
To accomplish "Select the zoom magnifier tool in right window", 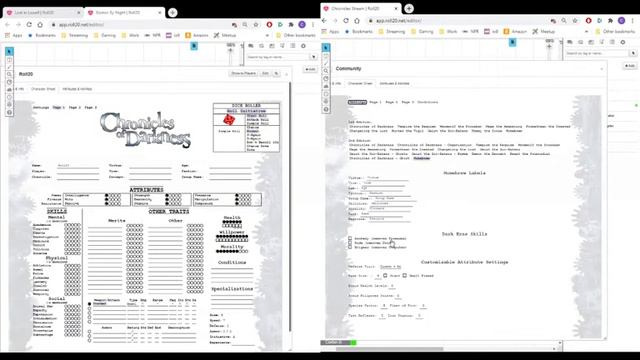I will [326, 71].
